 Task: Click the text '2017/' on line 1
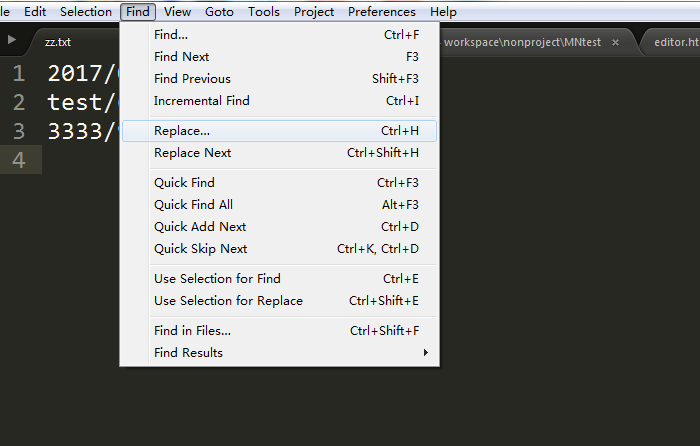[x=80, y=74]
